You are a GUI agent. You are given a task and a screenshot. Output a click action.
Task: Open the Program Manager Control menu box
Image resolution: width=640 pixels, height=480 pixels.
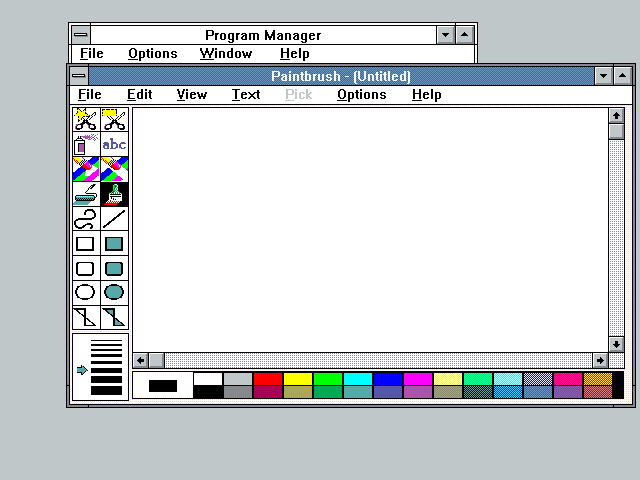point(81,35)
